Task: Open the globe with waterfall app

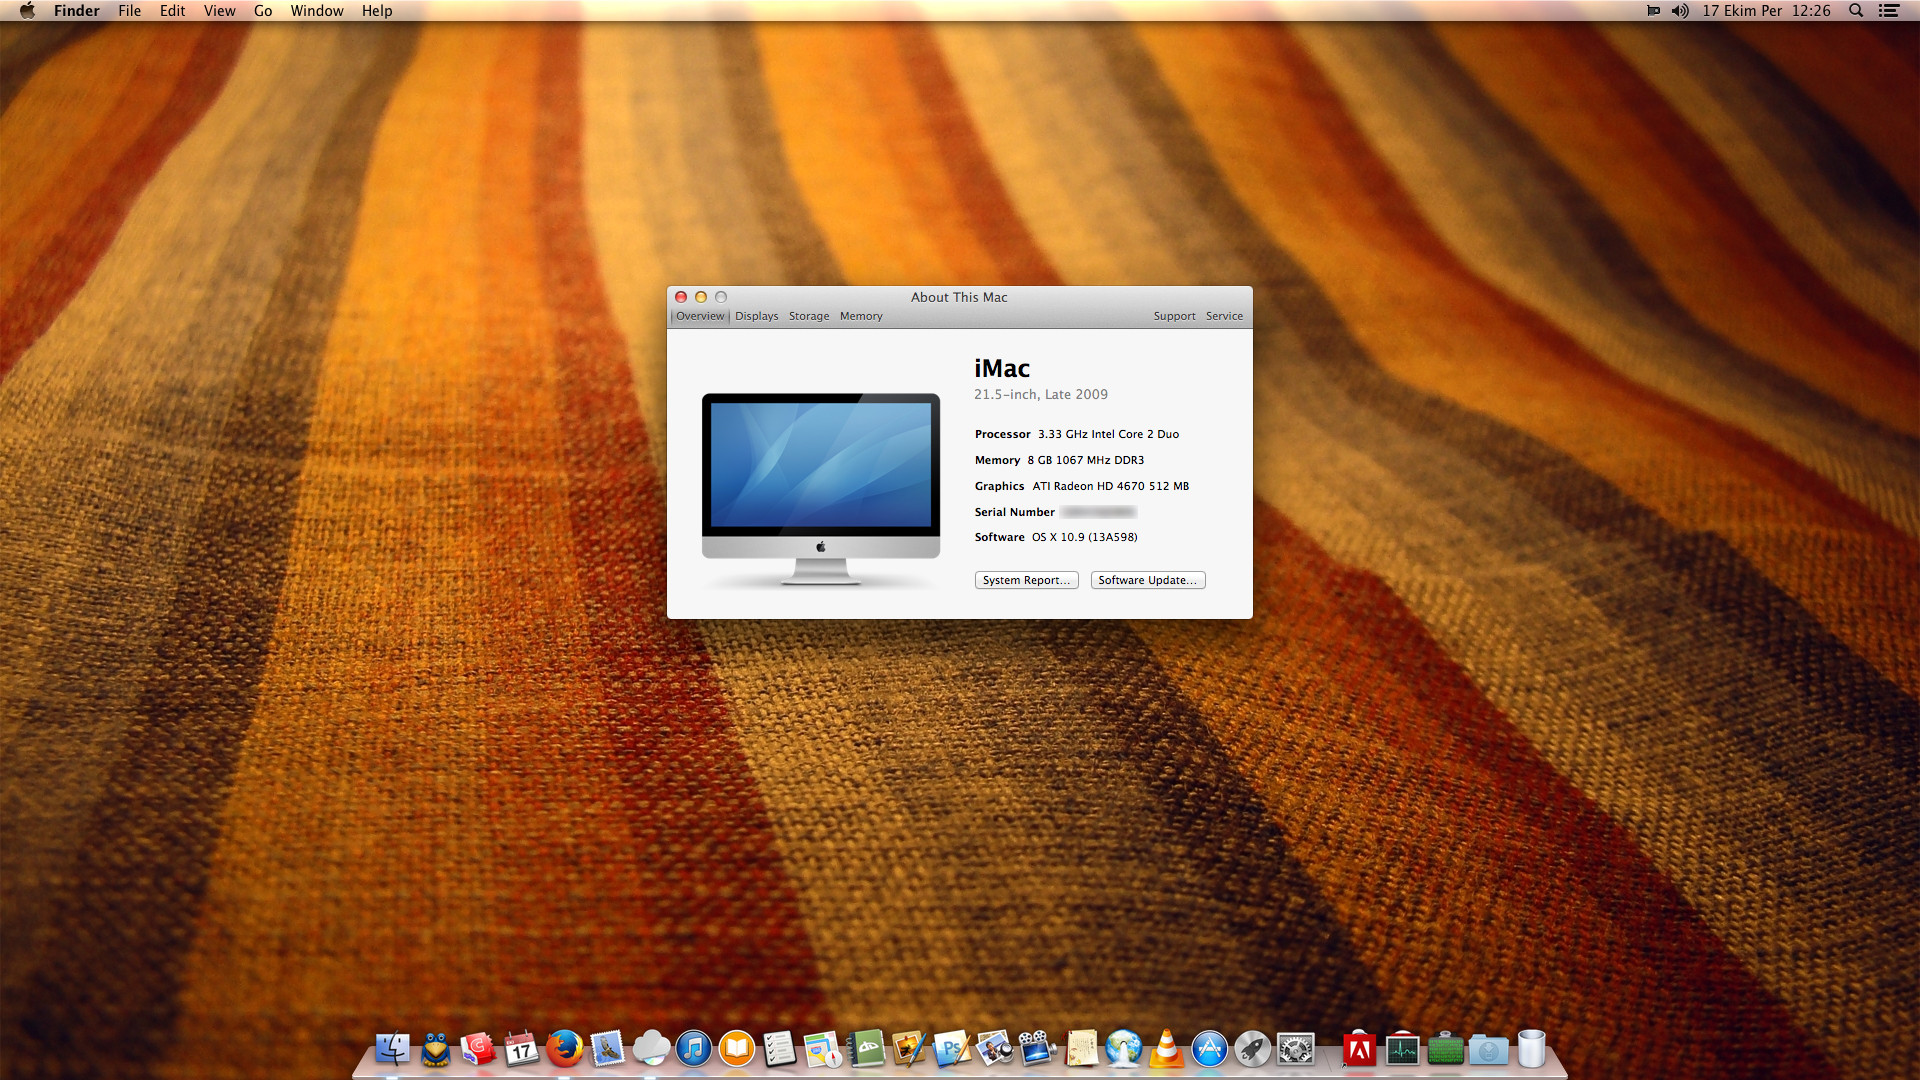Action: pyautogui.click(x=1124, y=1049)
